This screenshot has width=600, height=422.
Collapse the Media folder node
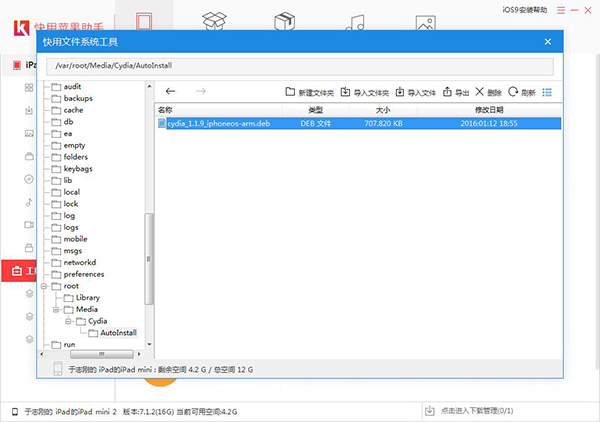[56, 310]
